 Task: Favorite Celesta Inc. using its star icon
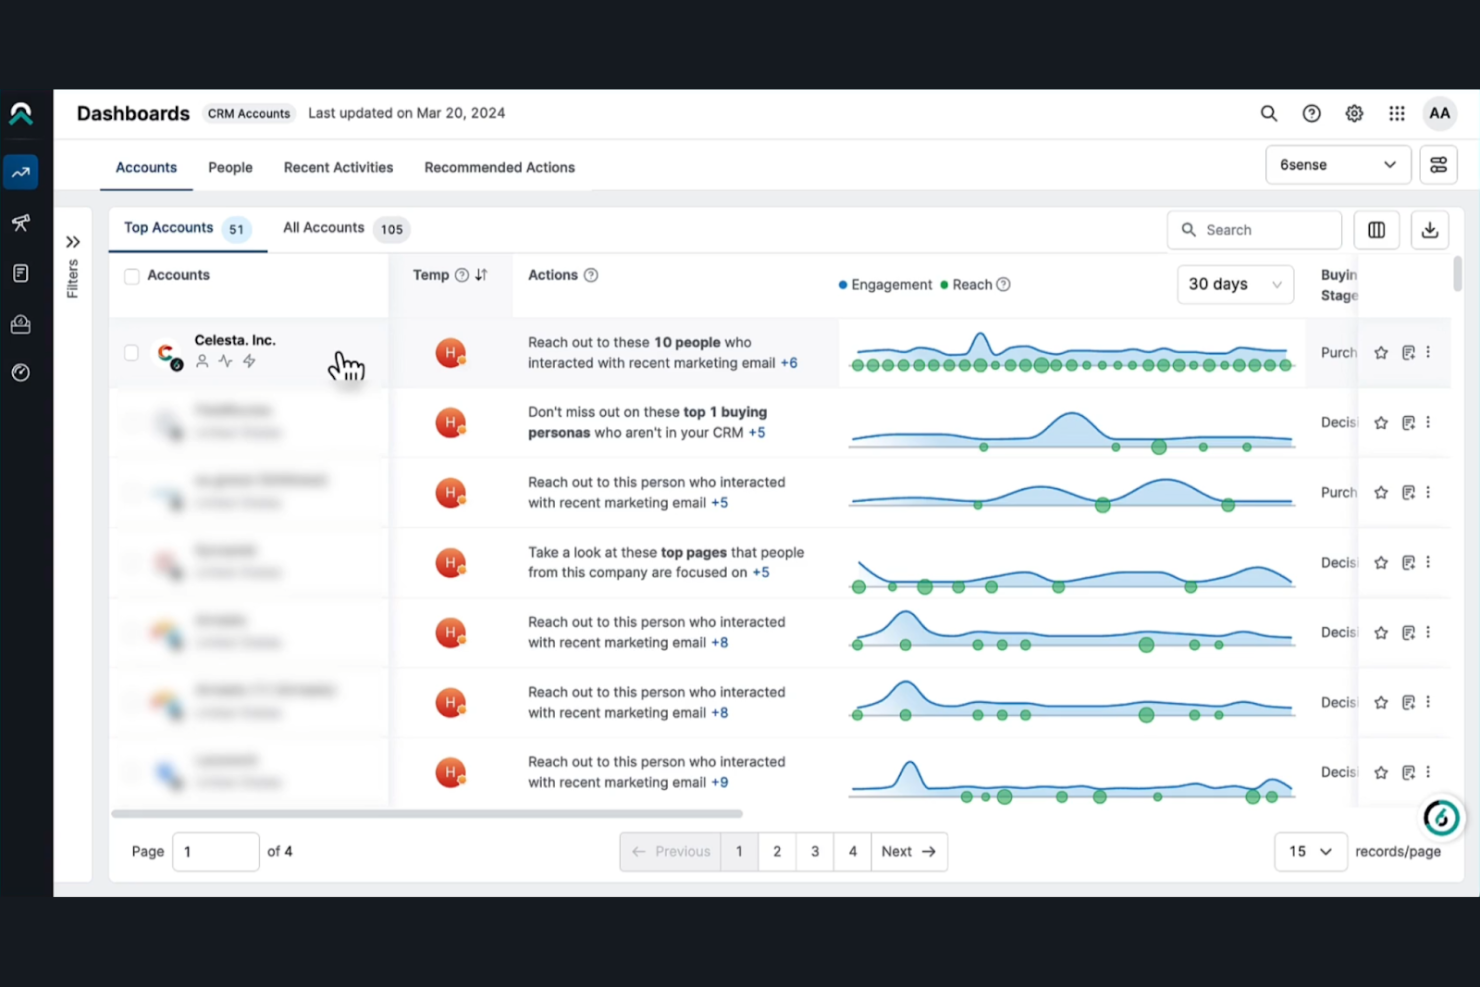(x=1381, y=352)
